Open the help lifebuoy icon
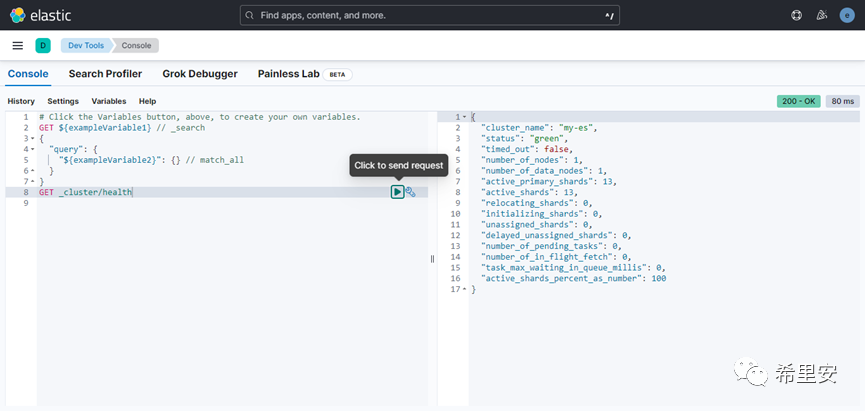This screenshot has height=411, width=865. (797, 15)
